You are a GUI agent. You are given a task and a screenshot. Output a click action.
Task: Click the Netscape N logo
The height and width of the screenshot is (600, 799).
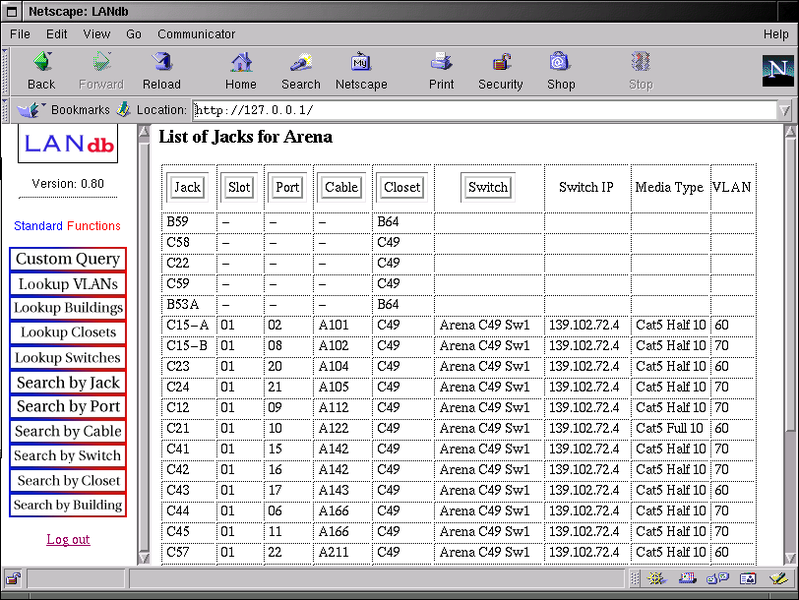[778, 70]
